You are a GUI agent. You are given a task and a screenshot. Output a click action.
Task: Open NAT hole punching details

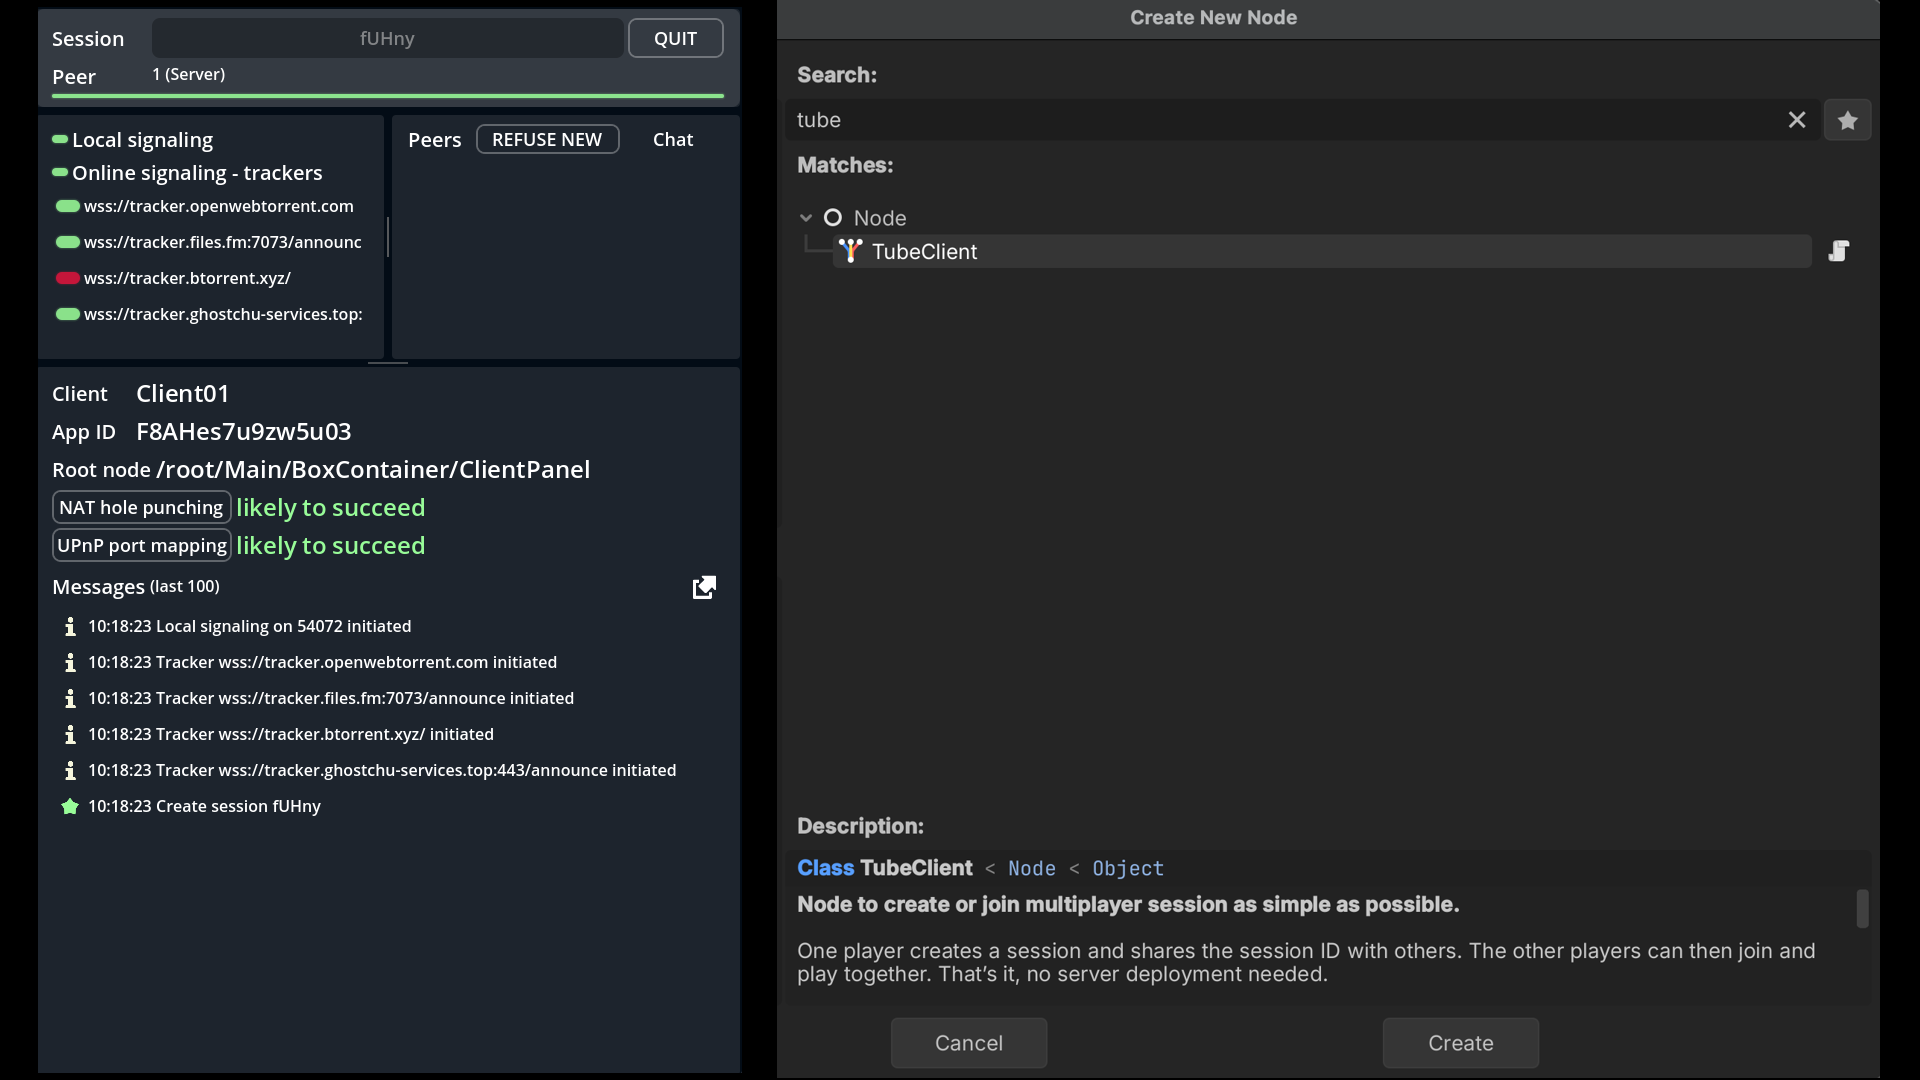(x=141, y=507)
